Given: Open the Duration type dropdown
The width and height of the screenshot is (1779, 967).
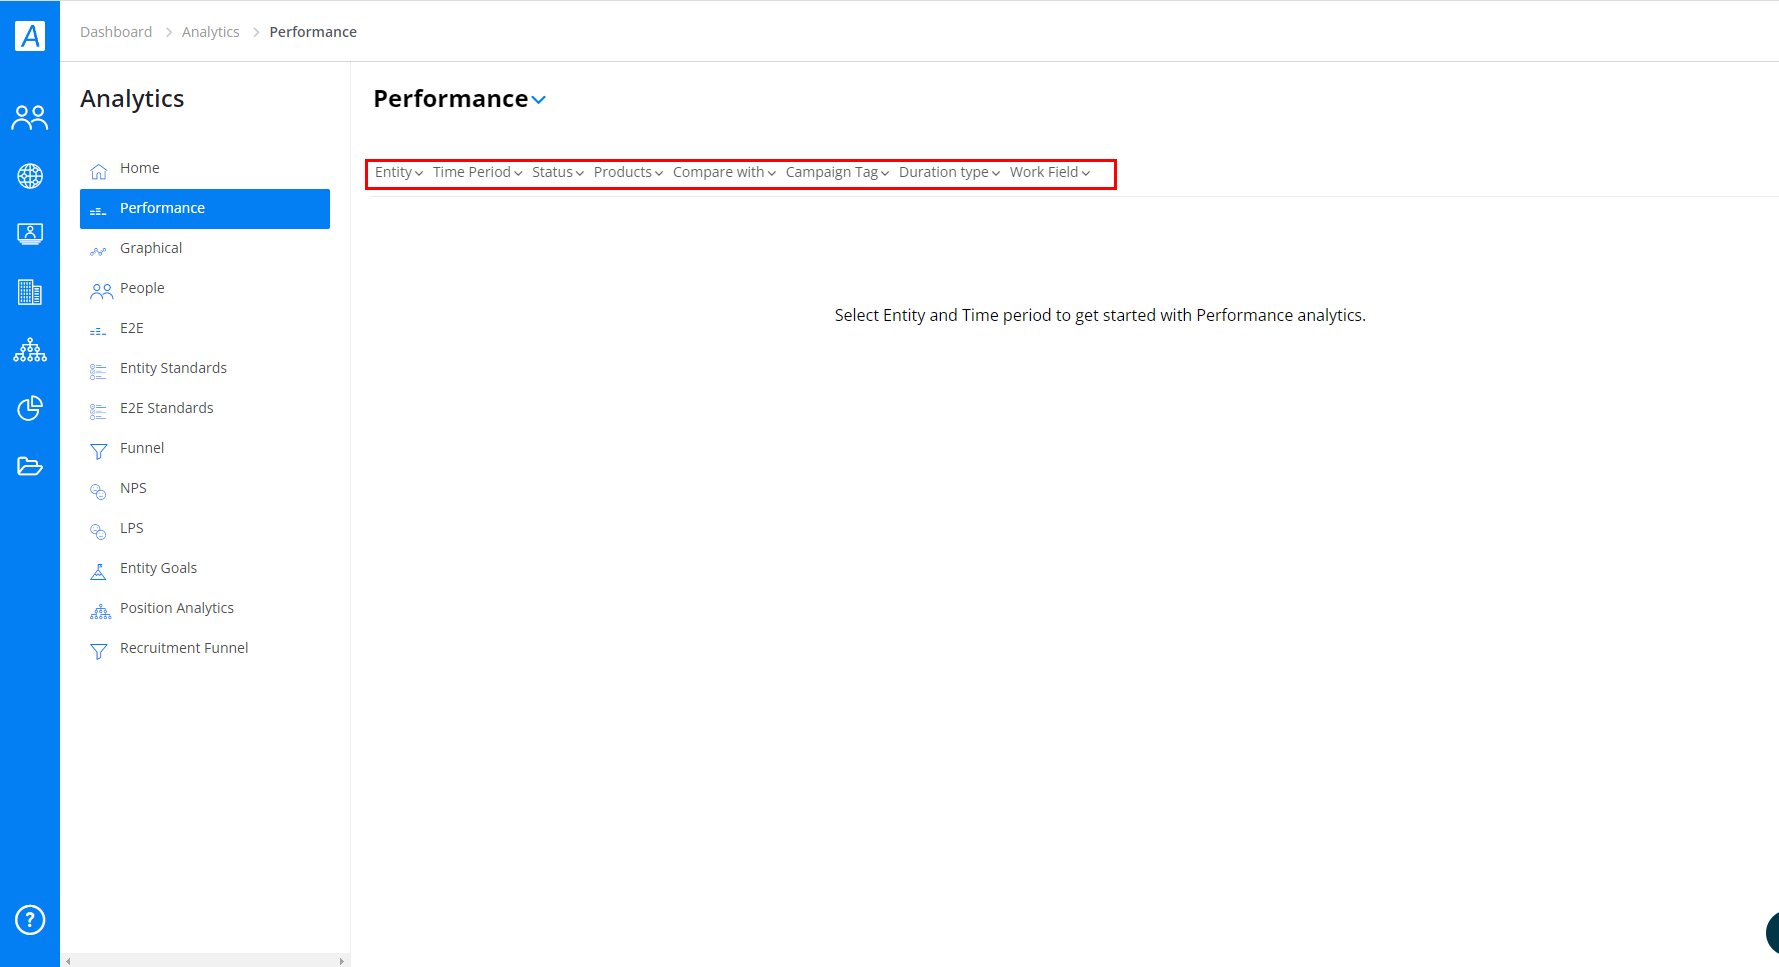Looking at the screenshot, I should click(x=949, y=172).
